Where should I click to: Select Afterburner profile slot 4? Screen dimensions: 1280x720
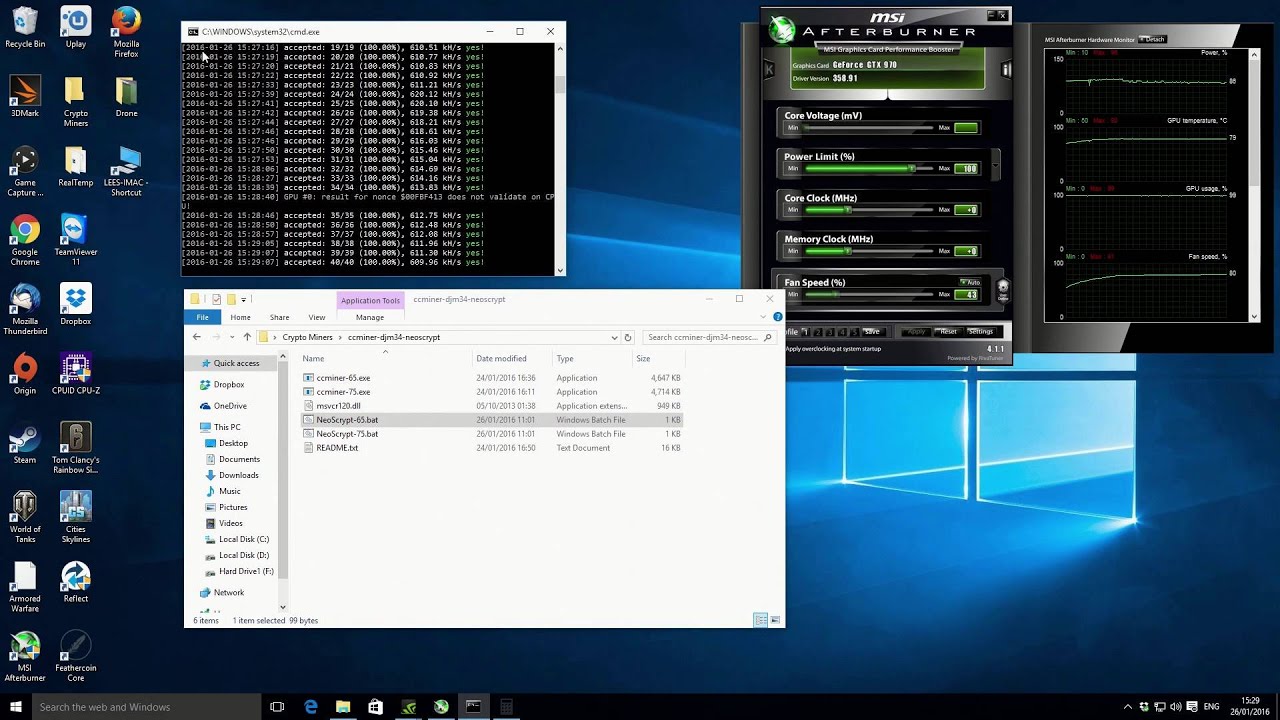tap(842, 332)
